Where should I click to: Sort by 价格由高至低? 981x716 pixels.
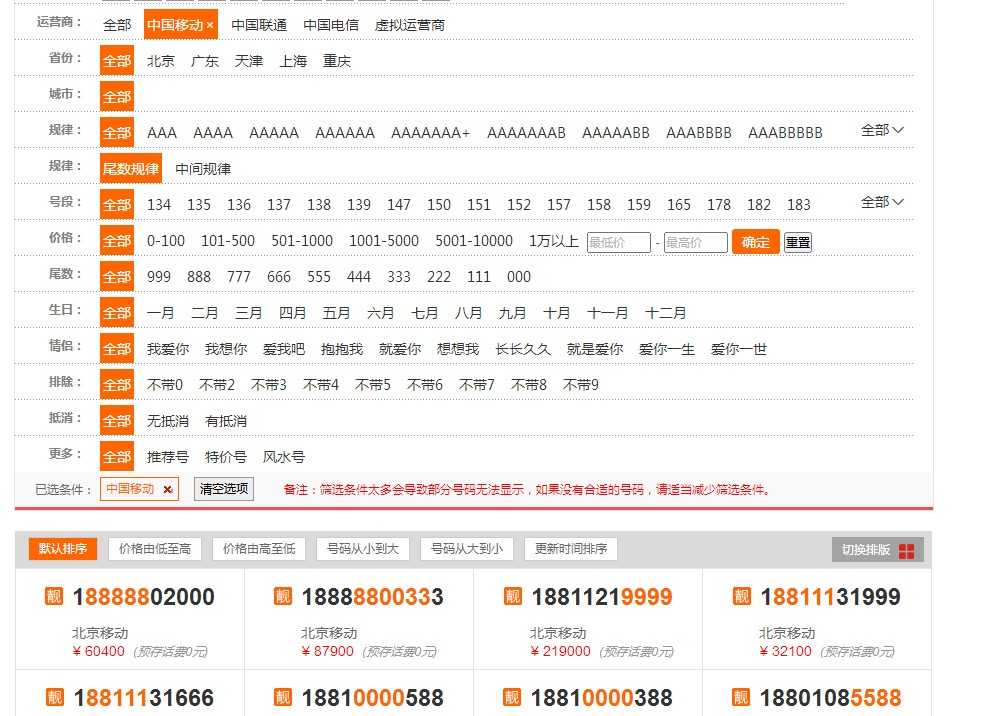(259, 549)
